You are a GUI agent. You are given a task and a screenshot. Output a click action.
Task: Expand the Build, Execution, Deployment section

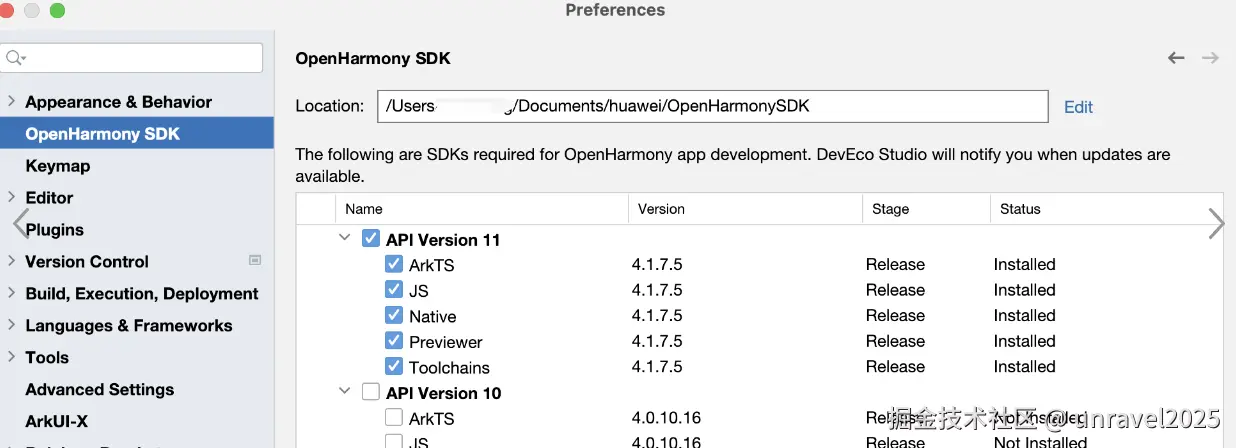click(x=11, y=294)
